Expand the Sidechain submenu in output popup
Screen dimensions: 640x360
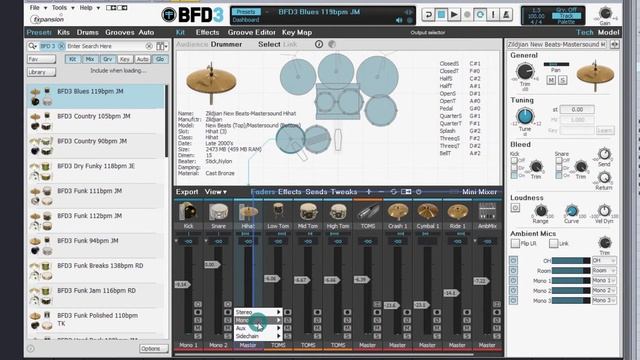(258, 336)
